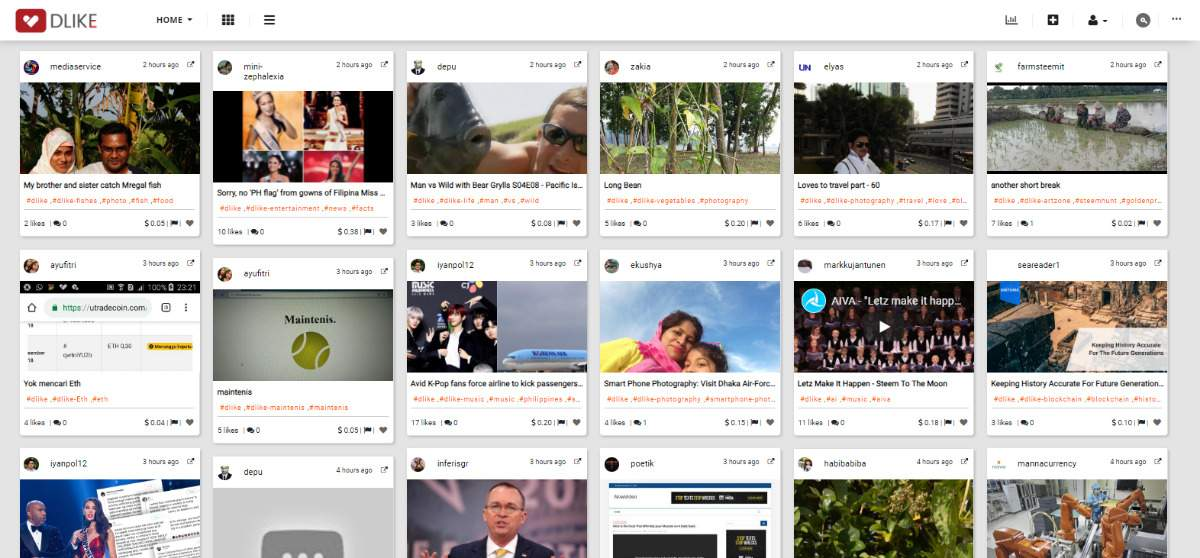Expand the user account dropdown

coord(1097,20)
